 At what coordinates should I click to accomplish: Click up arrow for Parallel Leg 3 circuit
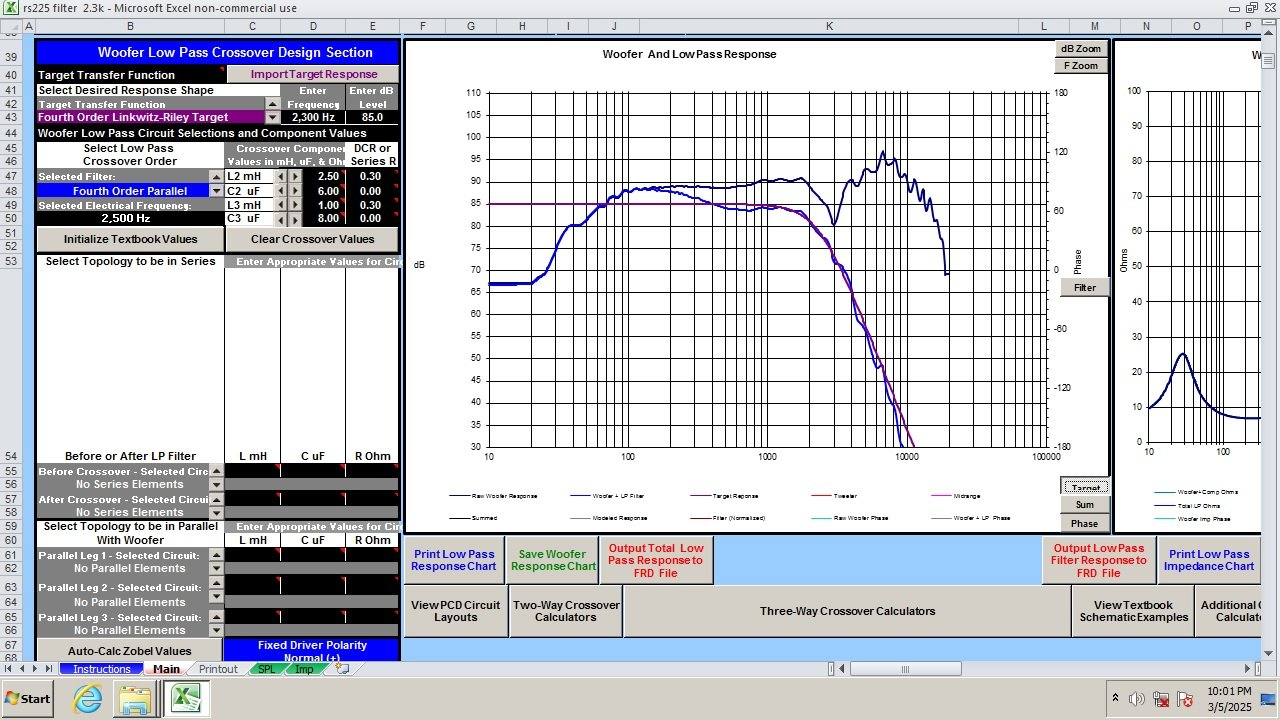tap(216, 617)
